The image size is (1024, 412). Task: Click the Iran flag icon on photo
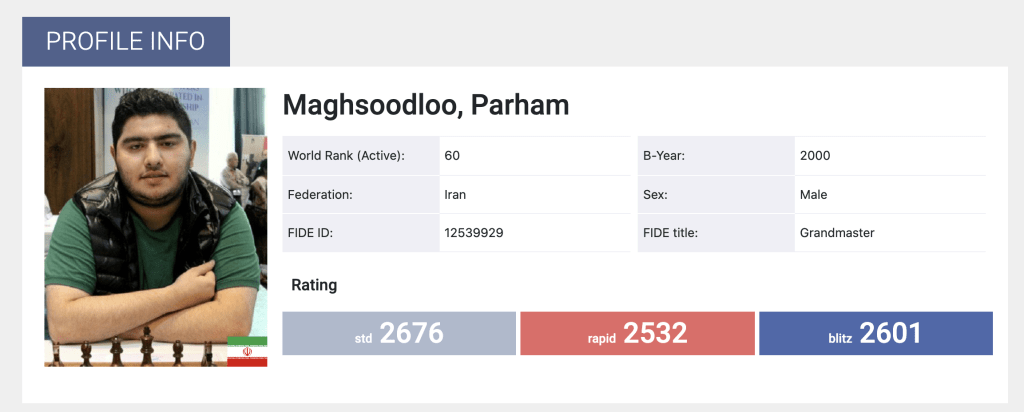click(x=247, y=351)
